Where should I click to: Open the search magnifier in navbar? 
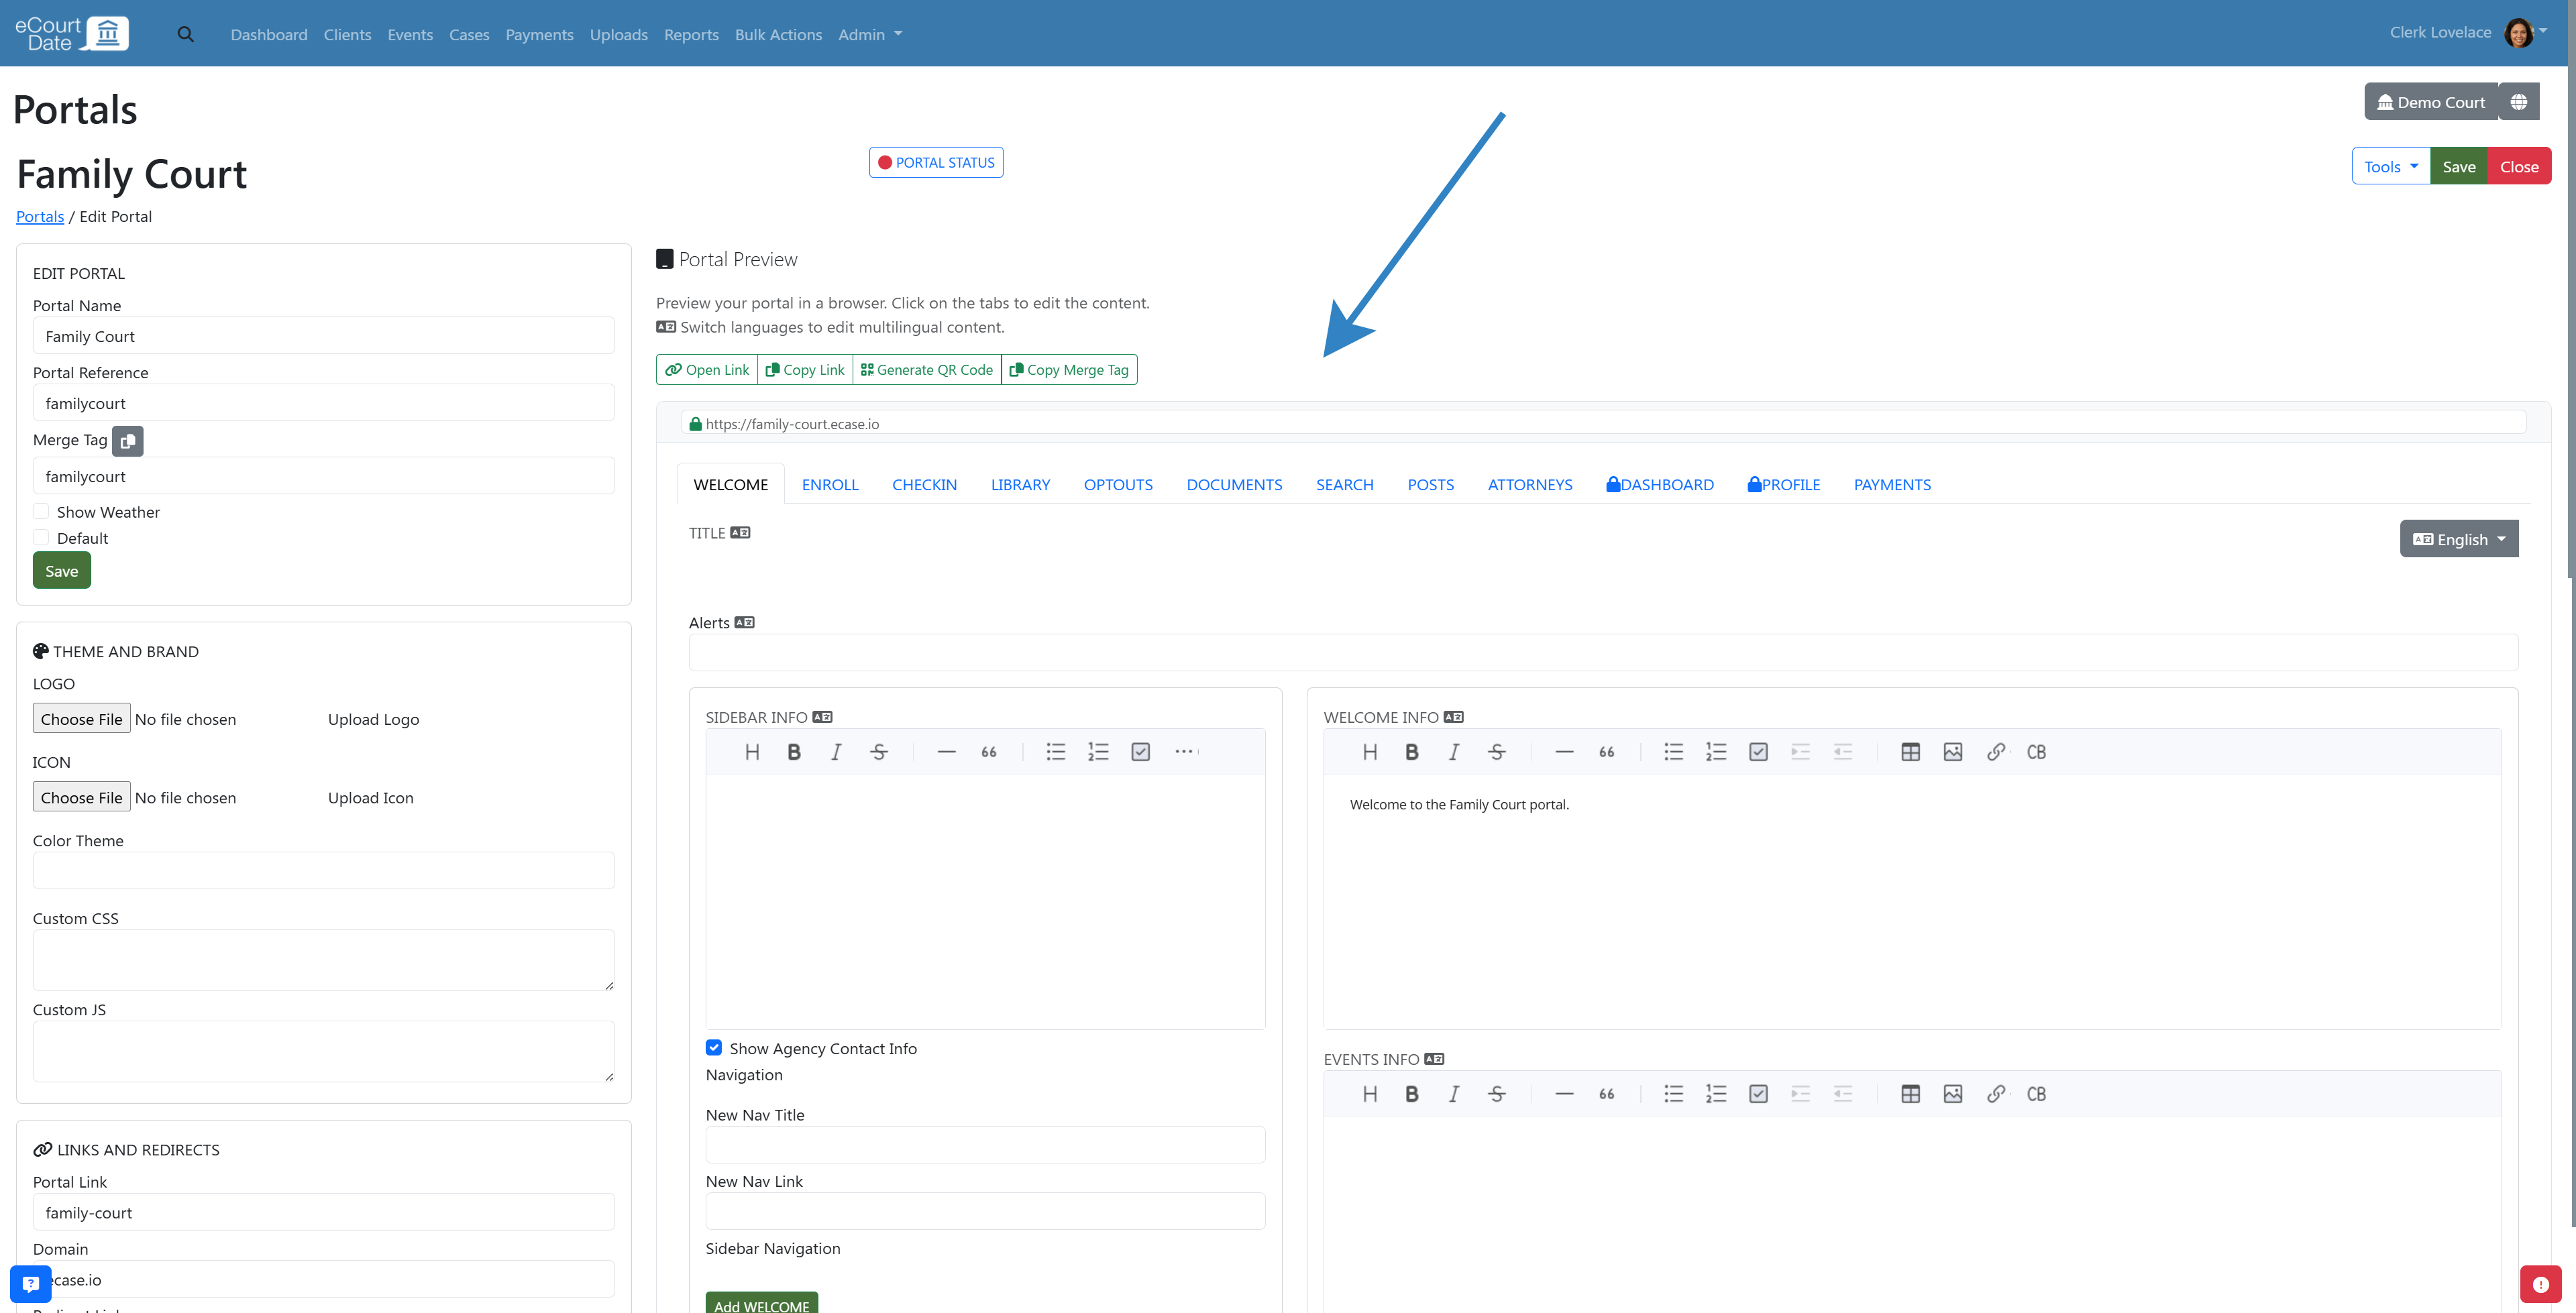coord(185,34)
